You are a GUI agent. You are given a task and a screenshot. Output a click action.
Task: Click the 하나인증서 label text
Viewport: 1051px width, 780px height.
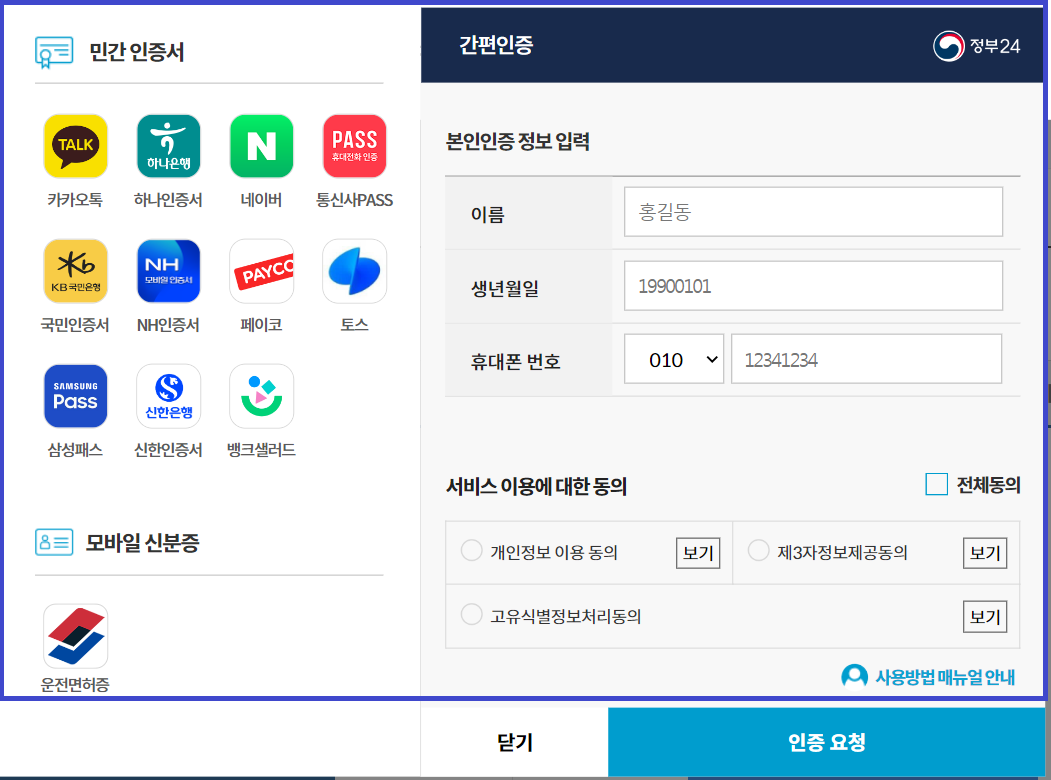tap(168, 200)
